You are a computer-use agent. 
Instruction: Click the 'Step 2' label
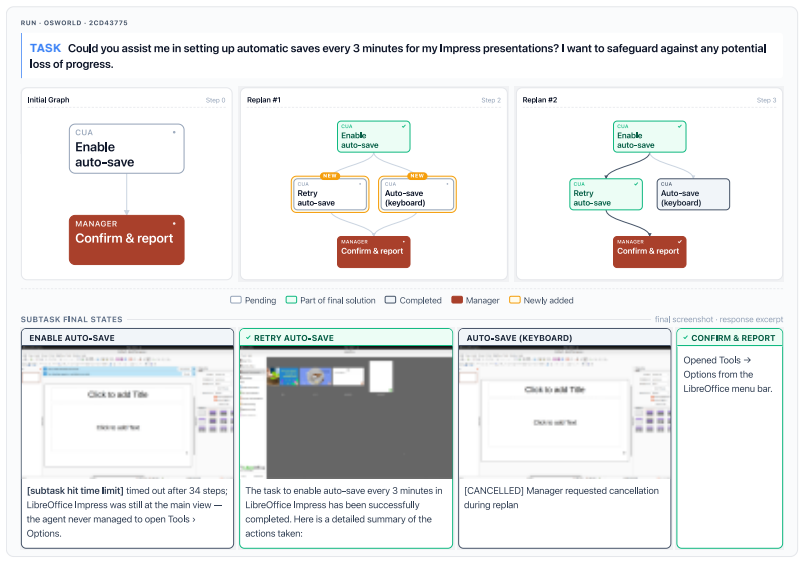[x=491, y=100]
